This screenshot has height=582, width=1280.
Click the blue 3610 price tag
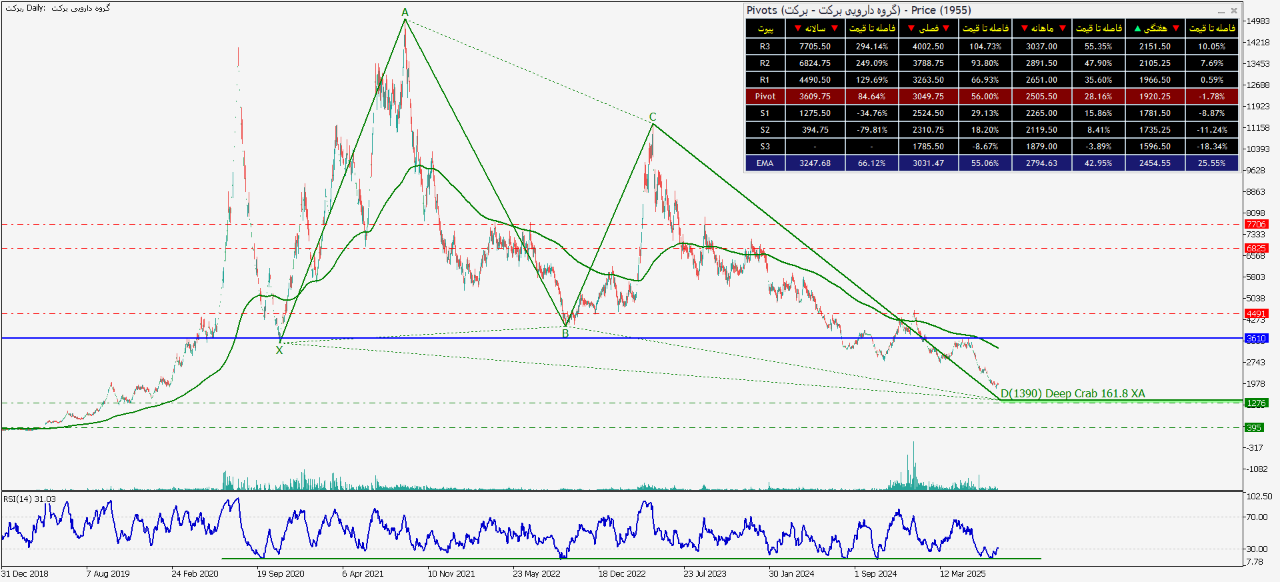[1256, 338]
